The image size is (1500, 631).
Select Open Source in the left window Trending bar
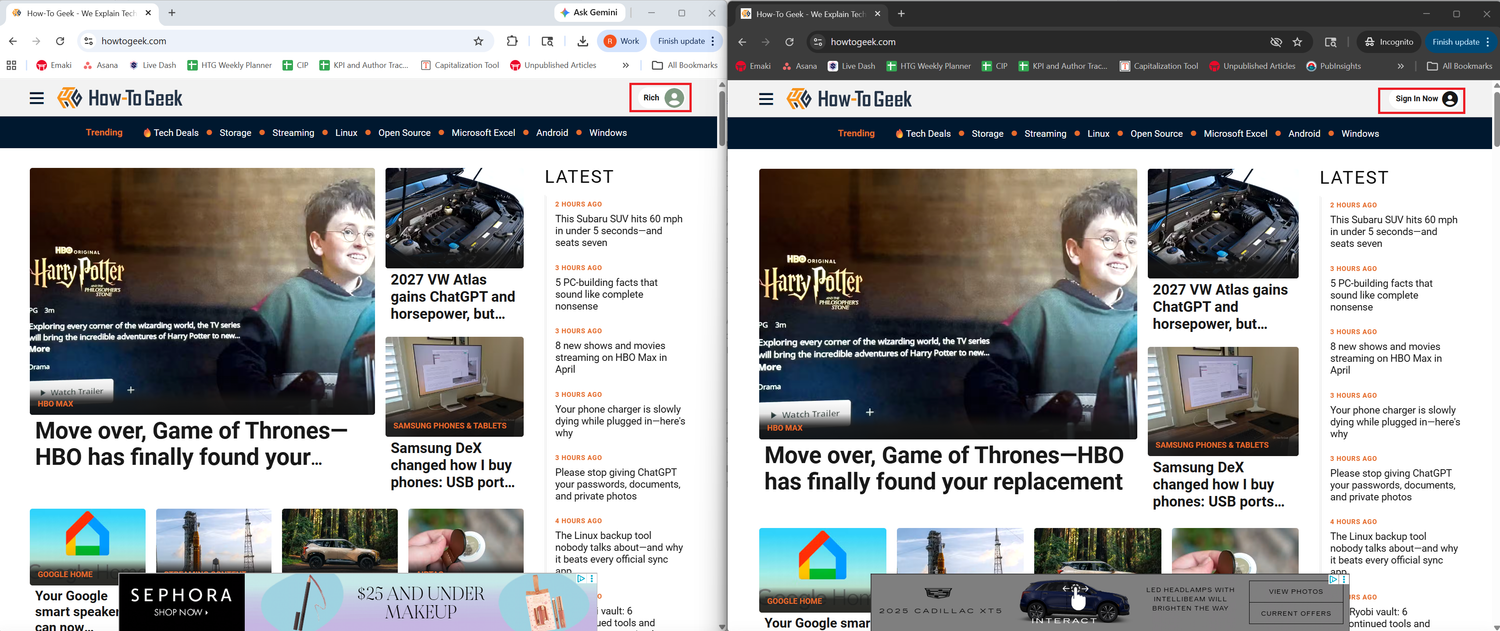tap(404, 132)
